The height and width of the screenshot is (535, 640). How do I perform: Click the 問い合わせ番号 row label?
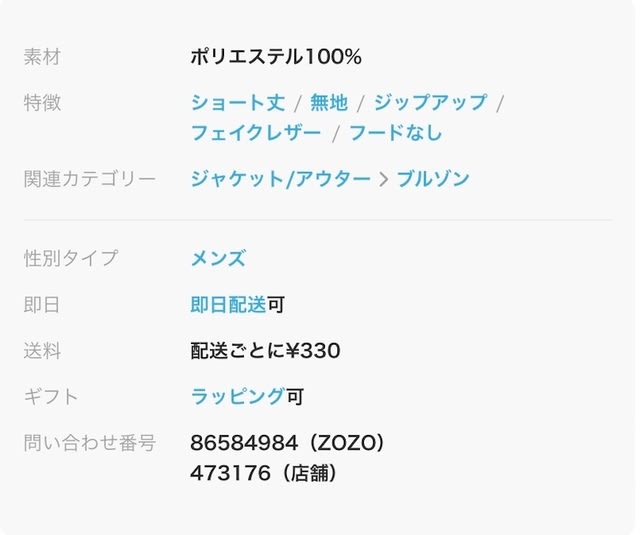[x=90, y=443]
